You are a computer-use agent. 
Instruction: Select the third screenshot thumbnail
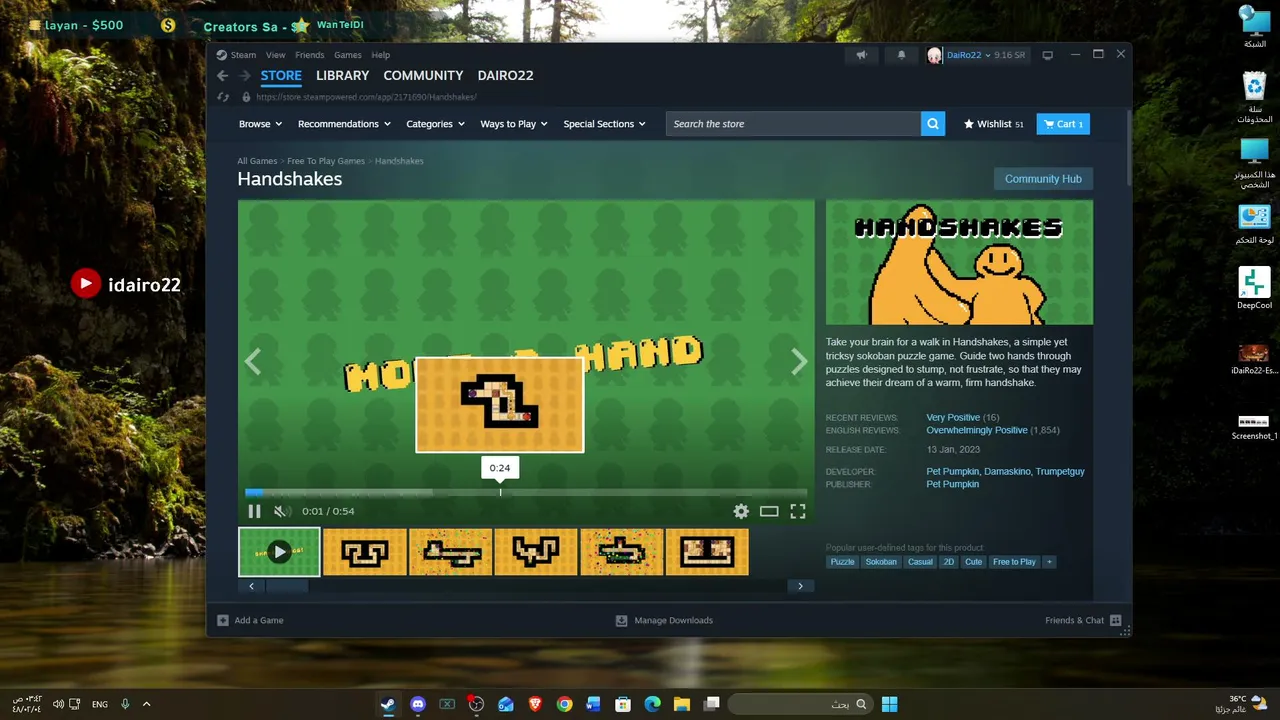coord(536,552)
